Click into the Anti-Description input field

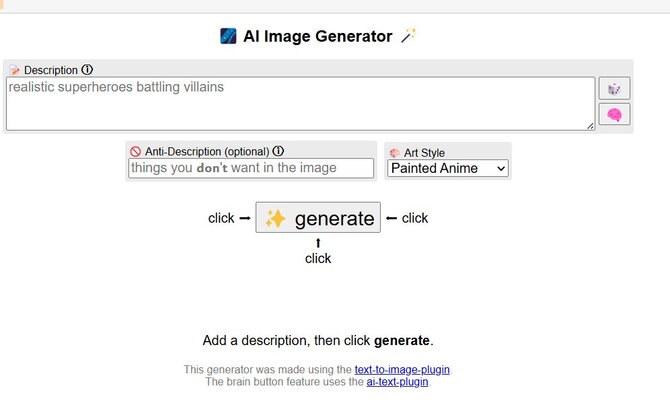(x=251, y=168)
